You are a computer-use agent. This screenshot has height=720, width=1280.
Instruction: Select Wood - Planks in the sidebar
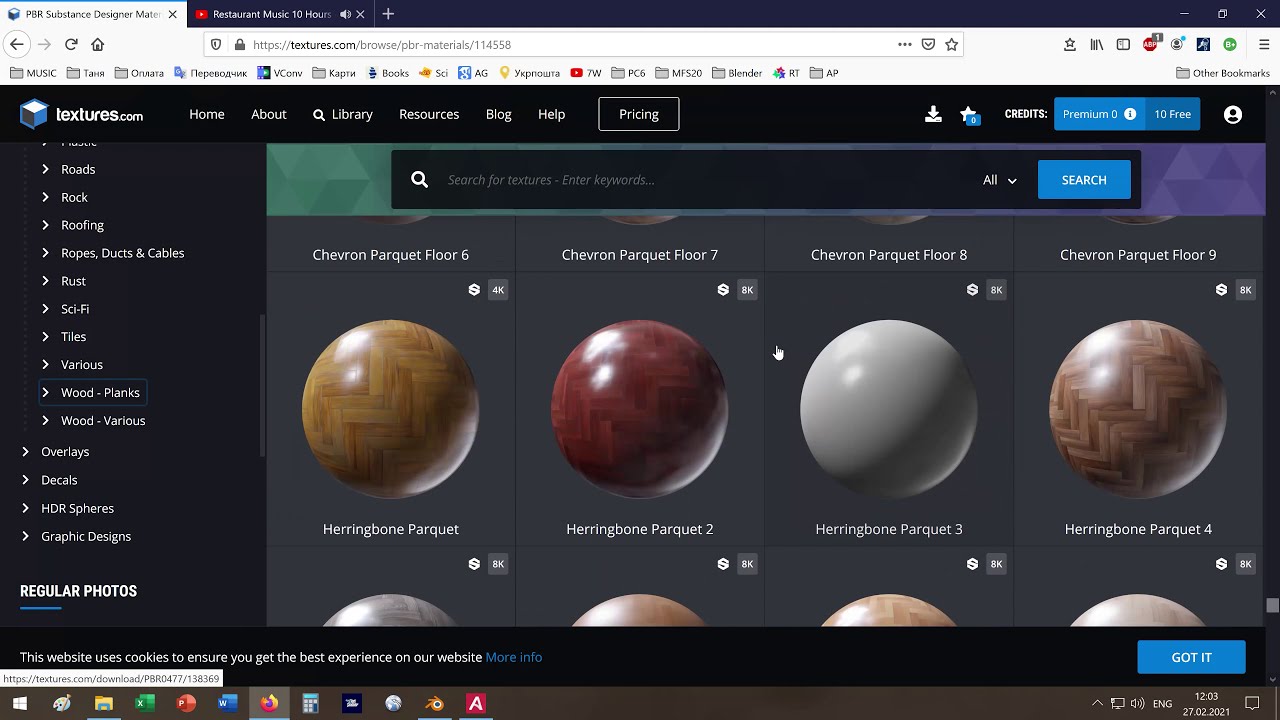coord(100,393)
